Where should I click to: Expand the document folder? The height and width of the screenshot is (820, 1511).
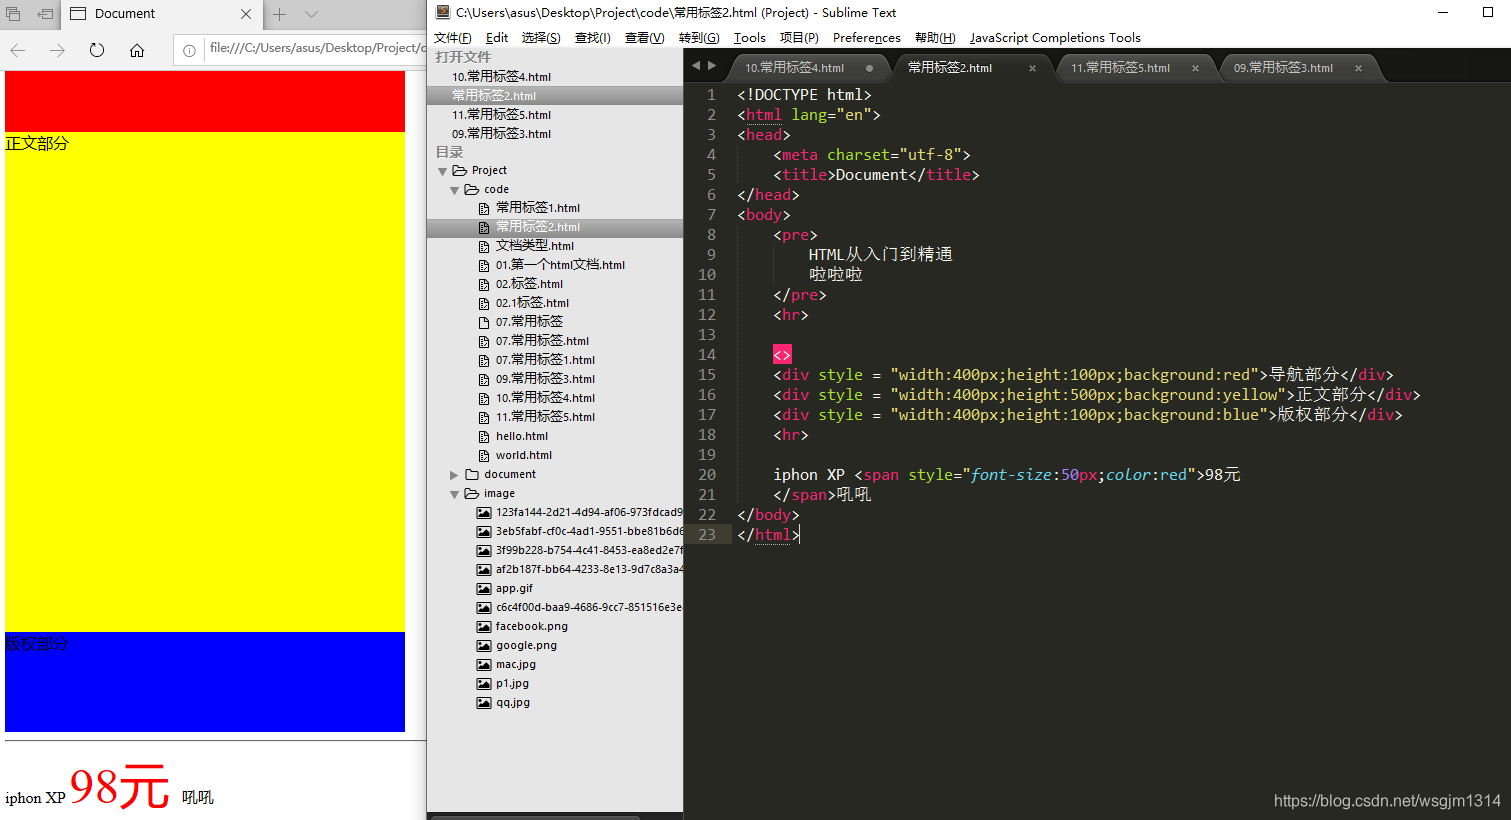point(454,475)
